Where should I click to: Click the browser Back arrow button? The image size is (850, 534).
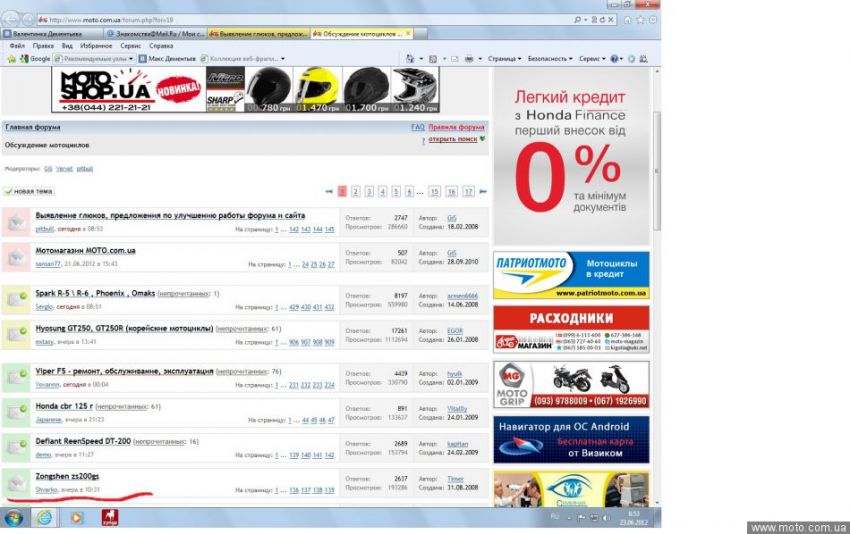[12, 19]
